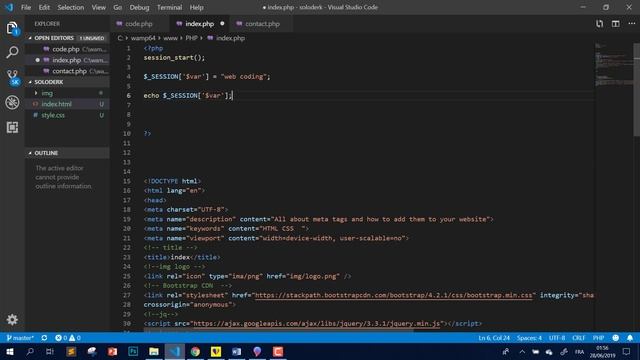Open the Edit menu
The width and height of the screenshot is (640, 360).
coord(44,7)
